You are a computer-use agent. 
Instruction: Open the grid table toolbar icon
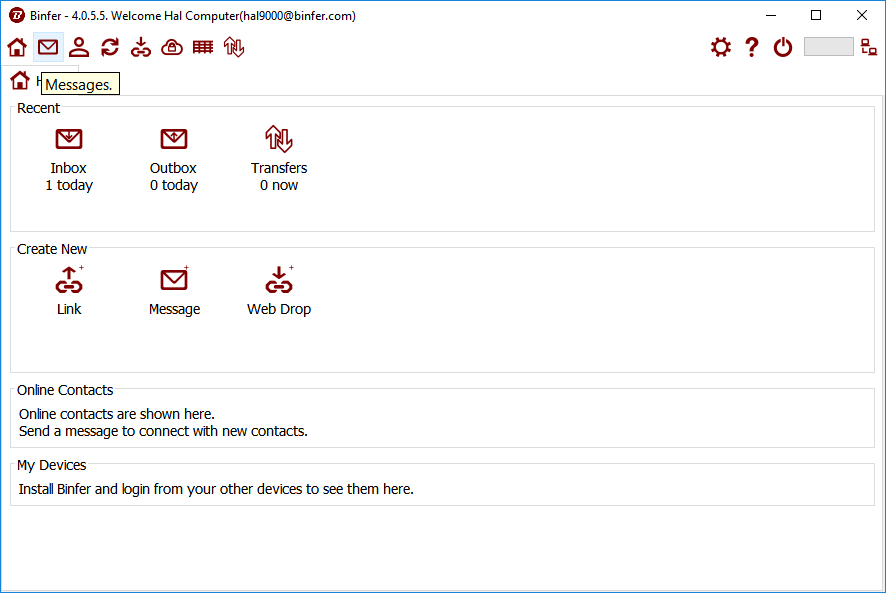coord(203,47)
